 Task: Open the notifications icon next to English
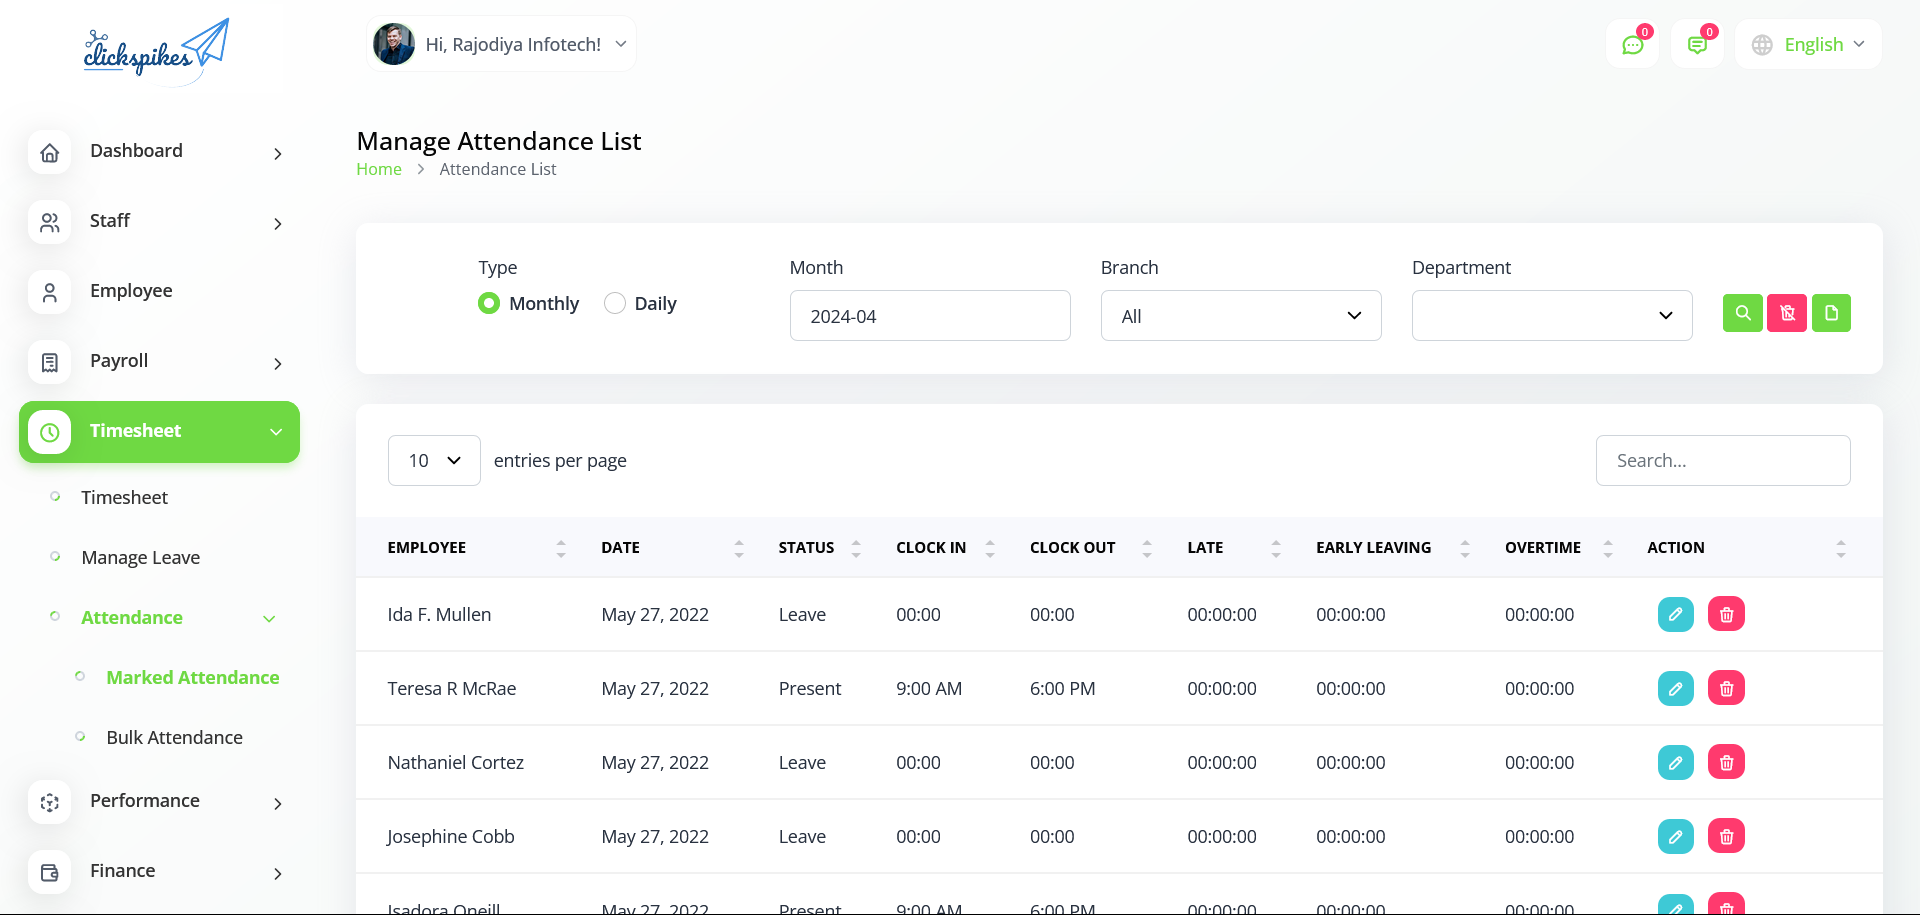tap(1697, 45)
